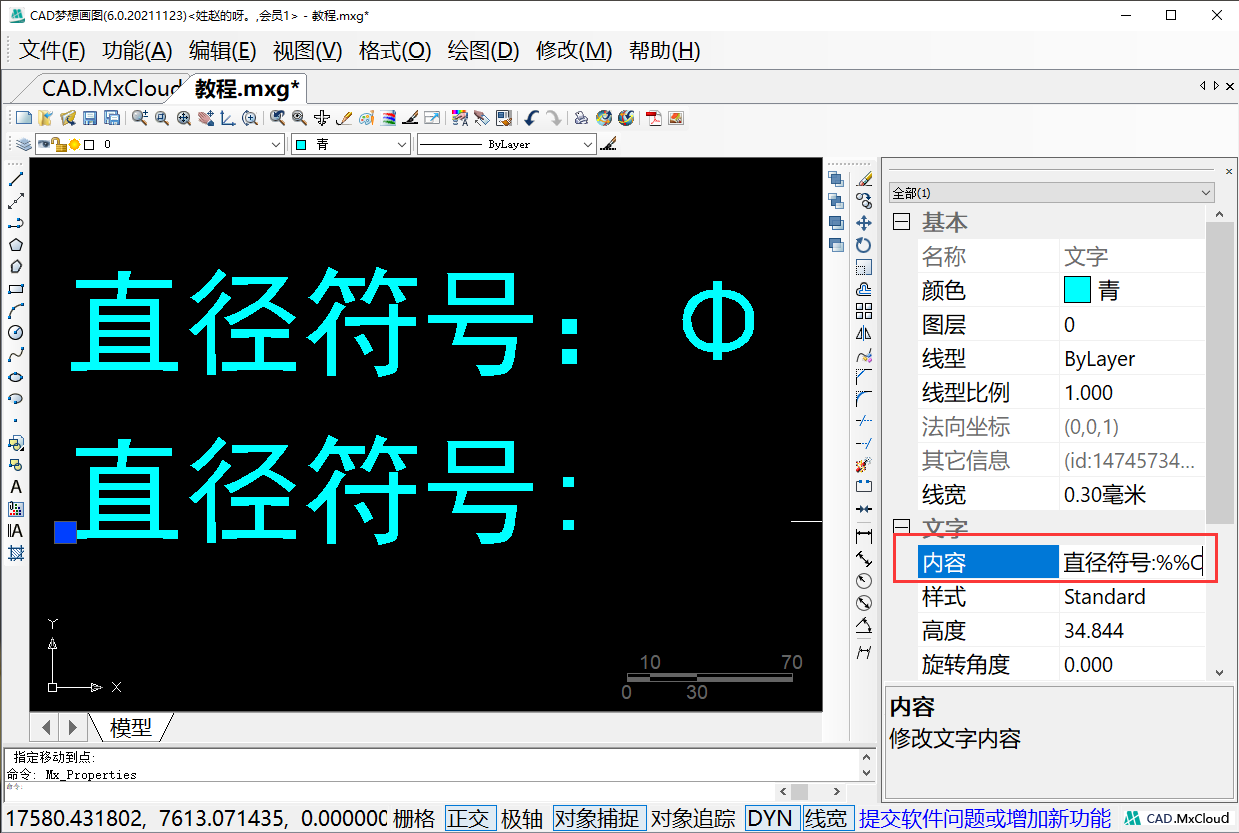Select the Polygon drawing tool
This screenshot has height=833, width=1239.
15,245
